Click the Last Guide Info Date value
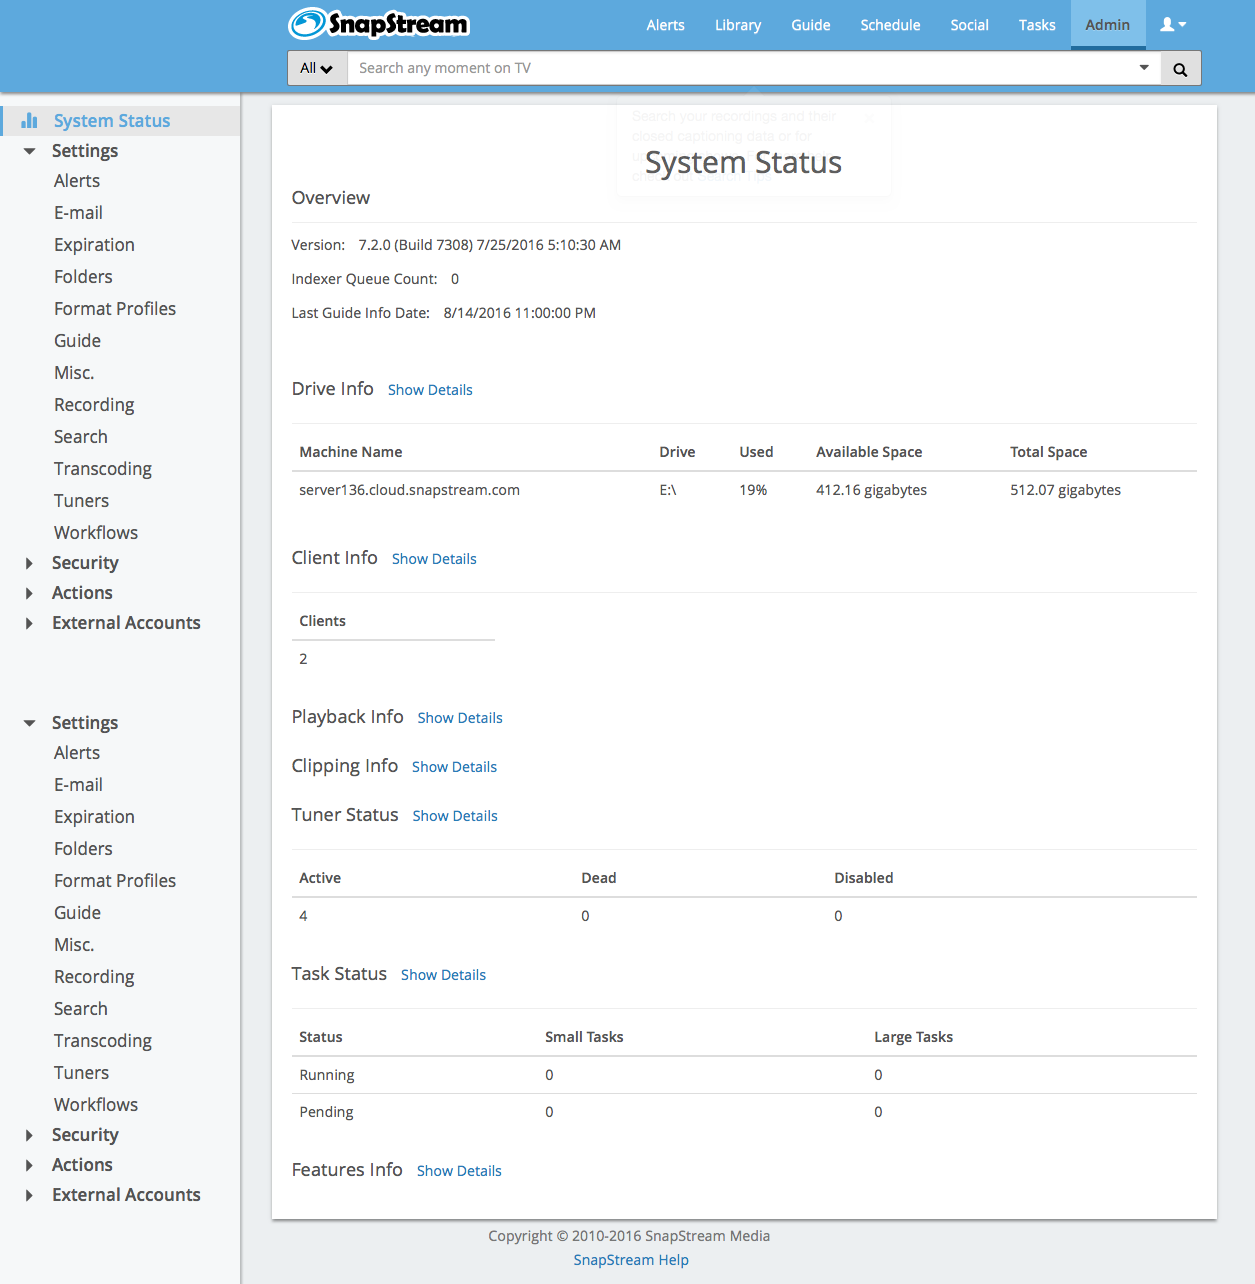Screen dimensions: 1255x1284 [519, 313]
